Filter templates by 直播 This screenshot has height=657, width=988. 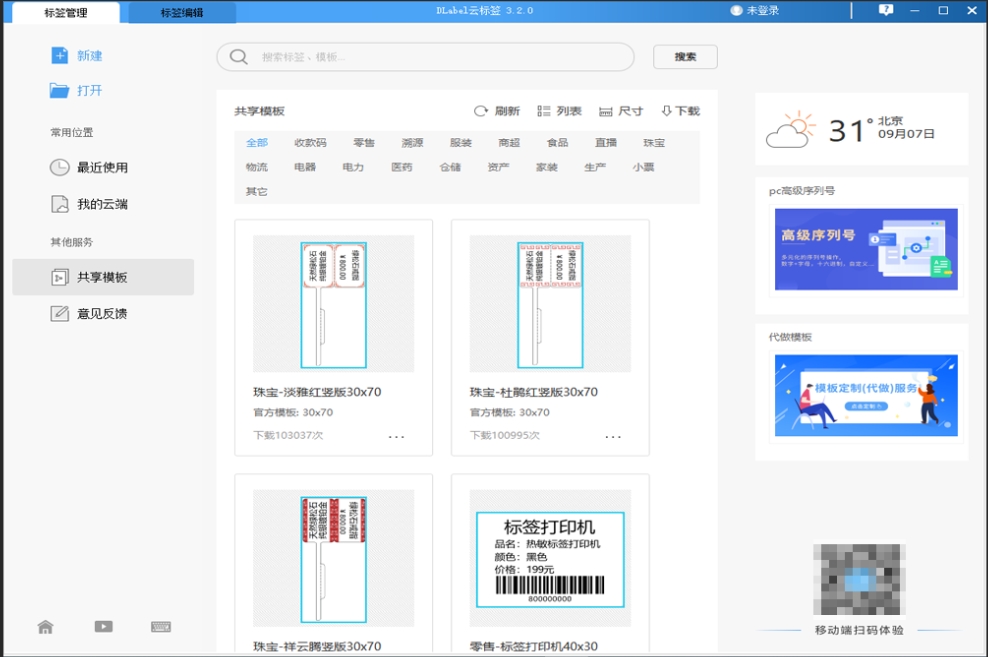click(x=606, y=142)
